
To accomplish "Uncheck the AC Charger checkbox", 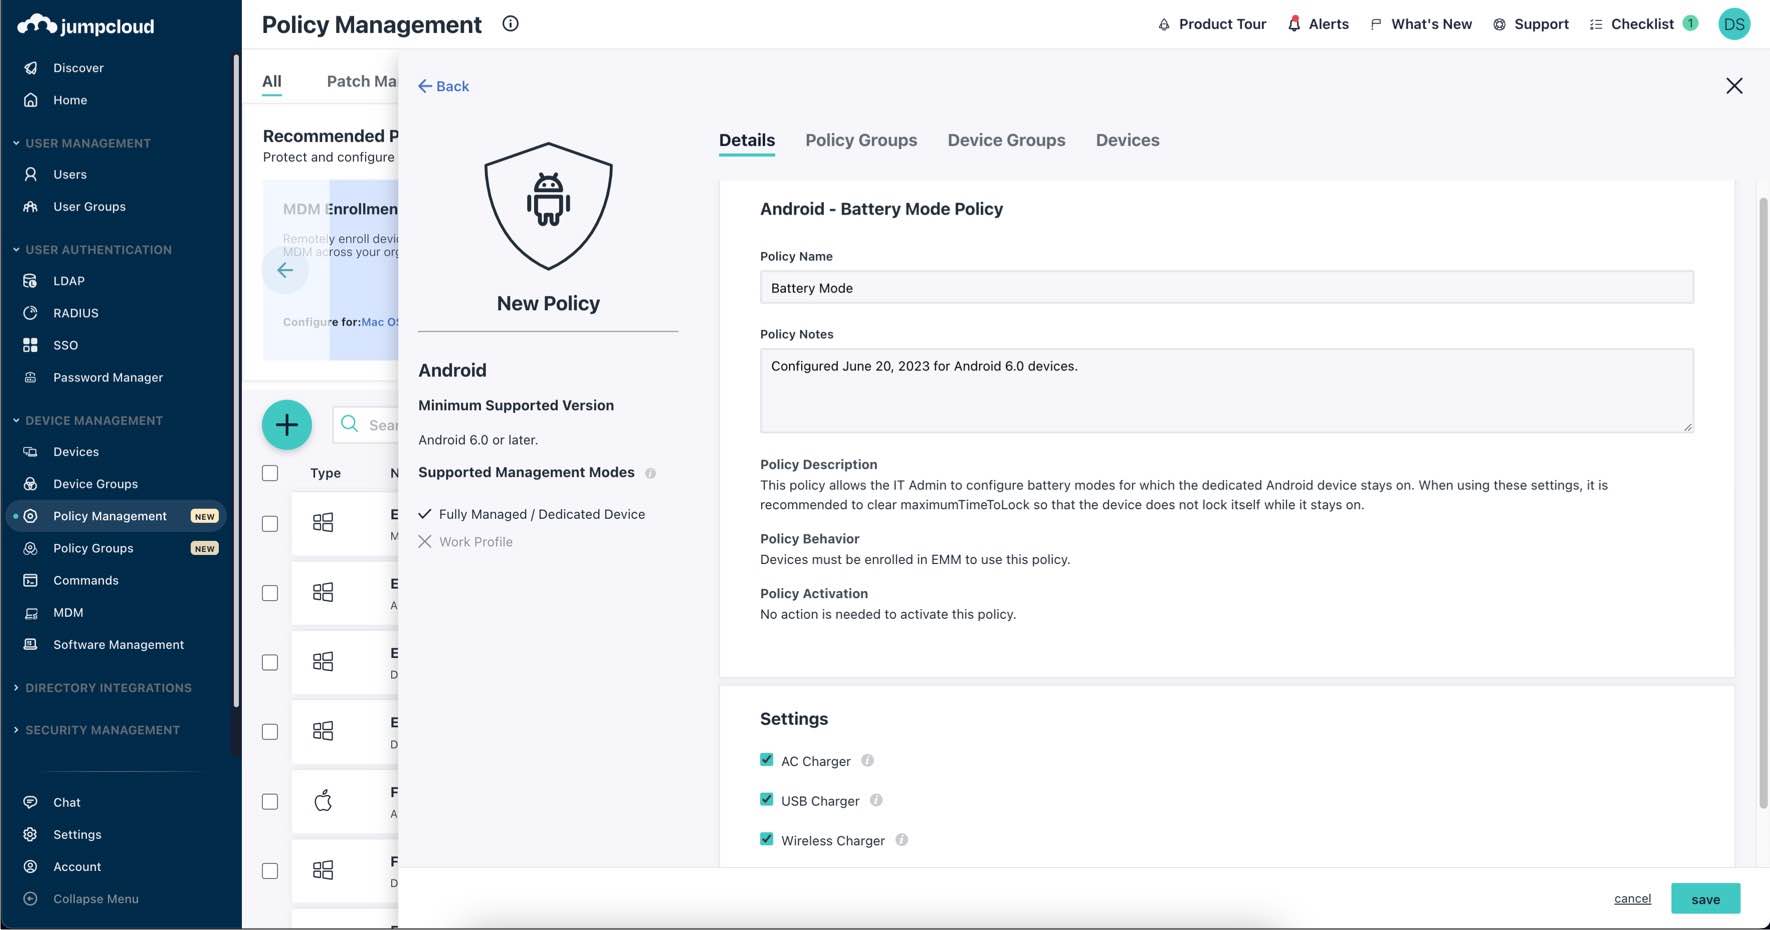I will pyautogui.click(x=767, y=760).
